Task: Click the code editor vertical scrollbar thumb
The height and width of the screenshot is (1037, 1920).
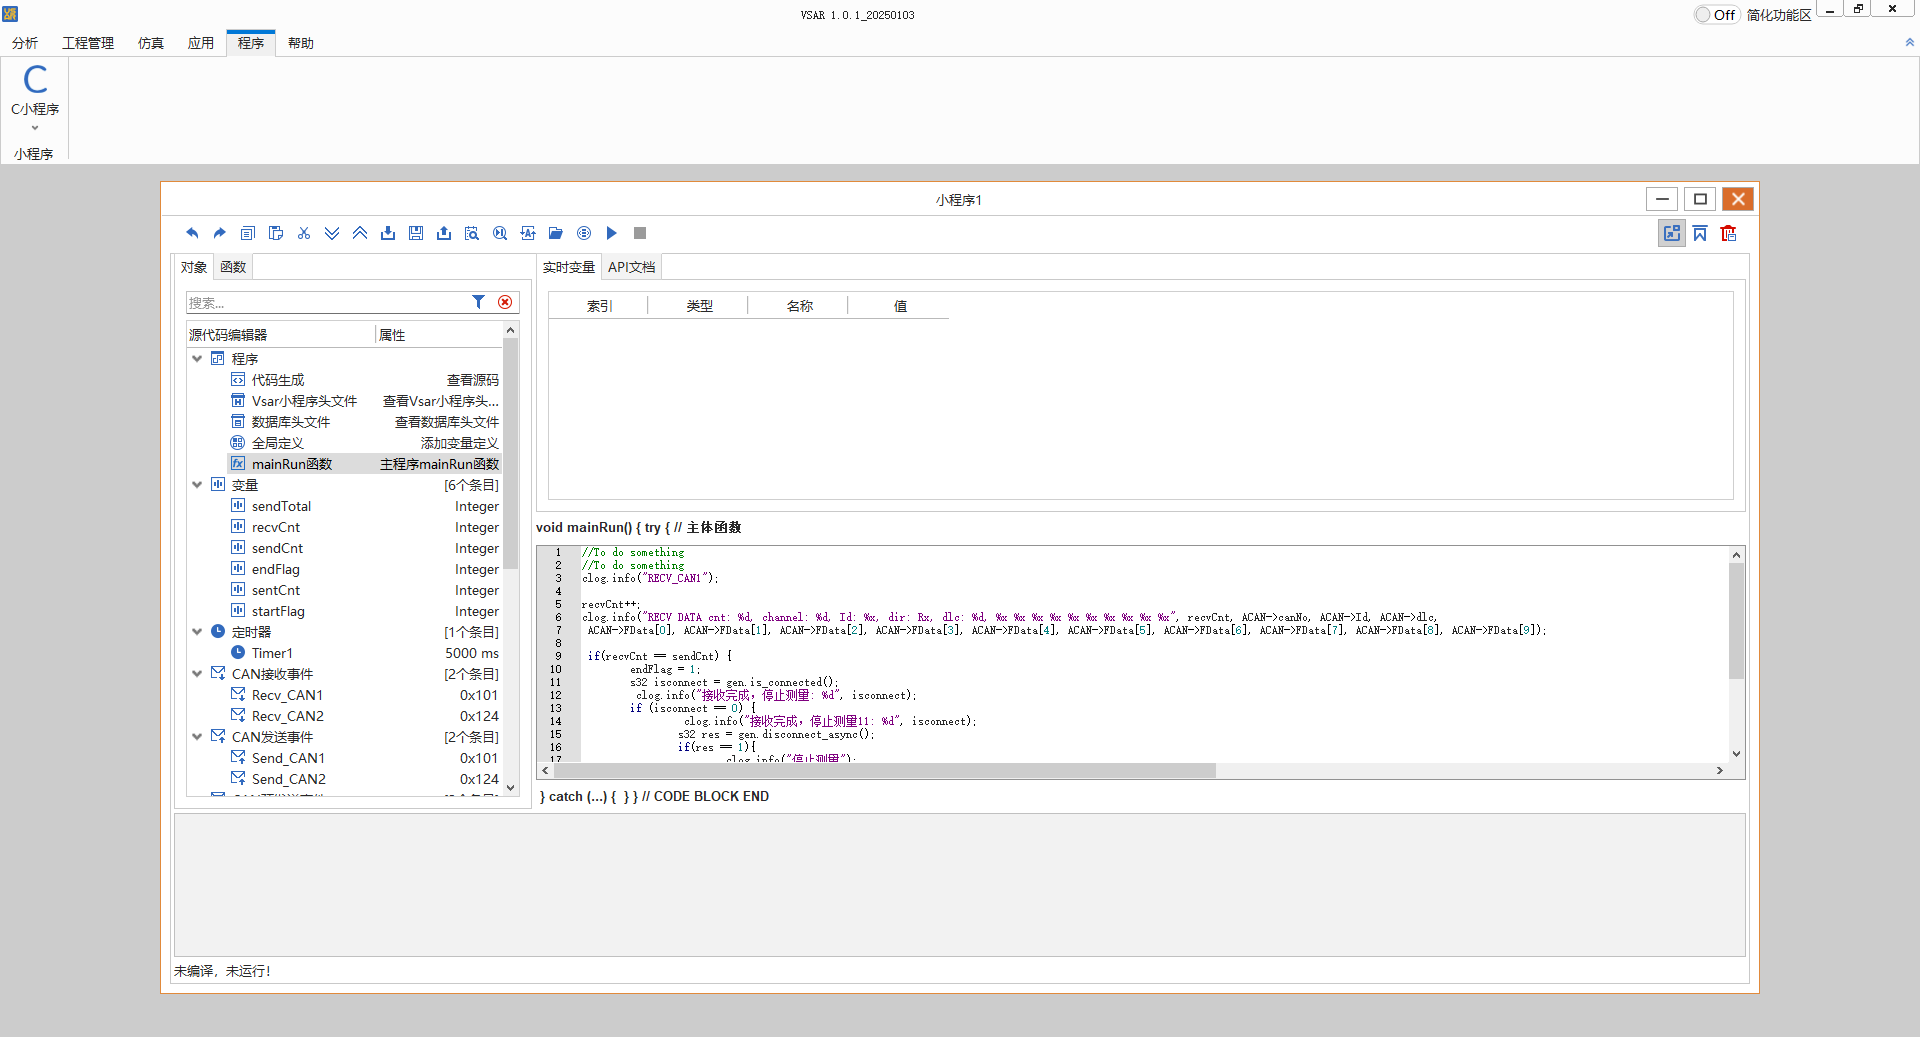Action: point(1736,621)
